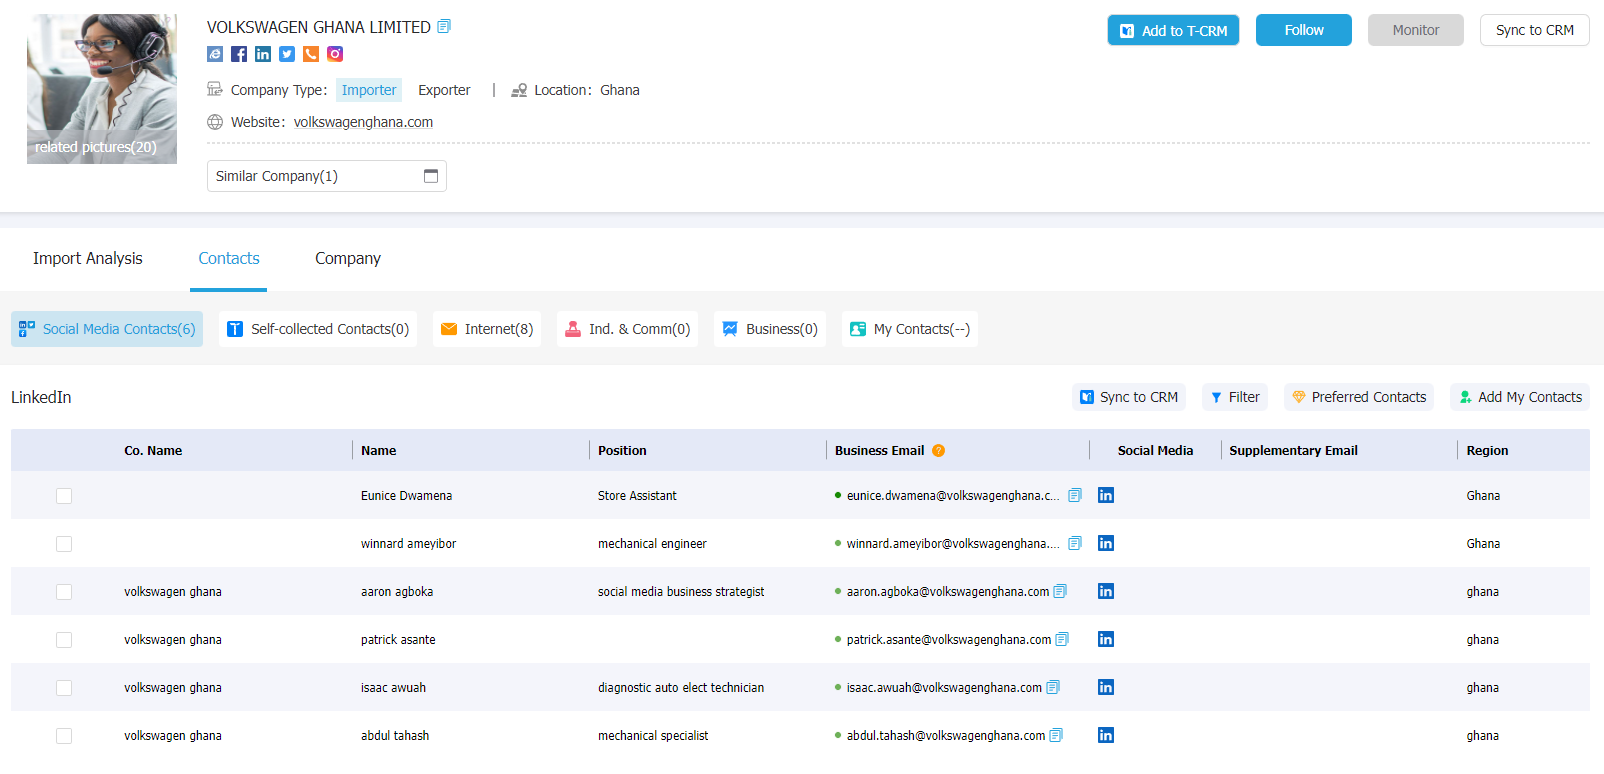
Task: Open related pictures(20) thumbnail
Action: (102, 89)
